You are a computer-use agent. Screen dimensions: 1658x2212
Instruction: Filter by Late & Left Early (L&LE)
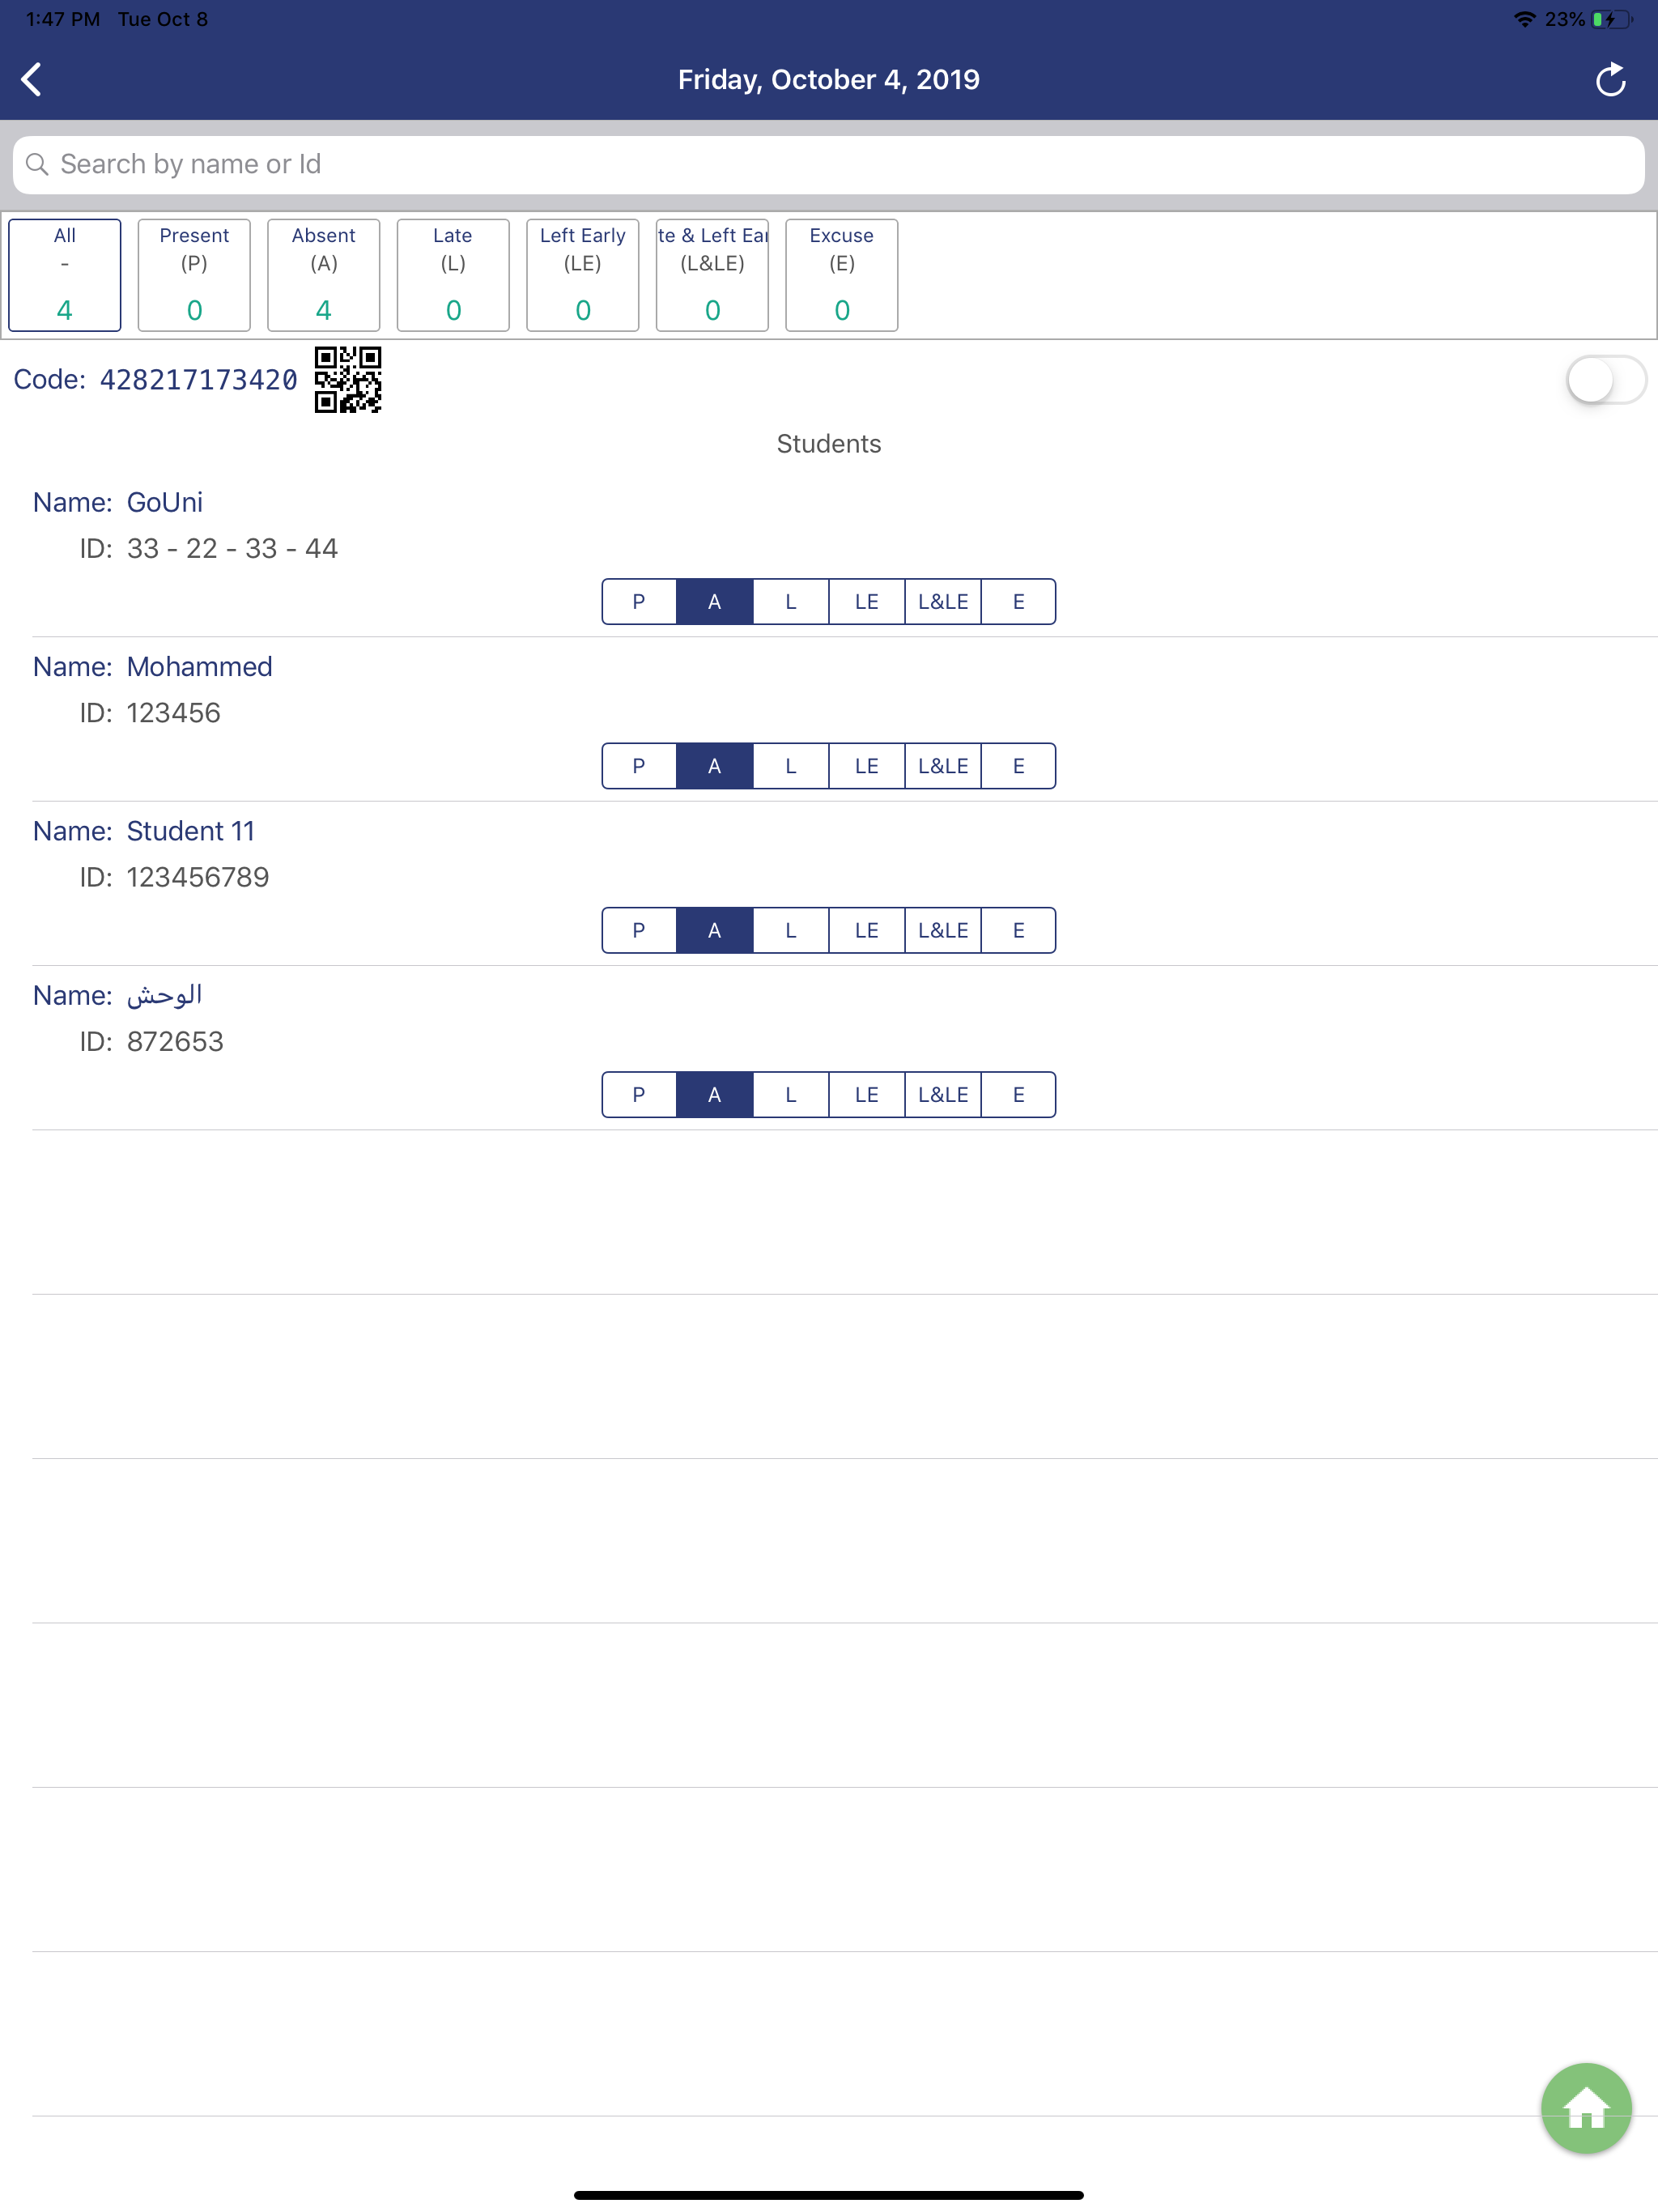(712, 275)
